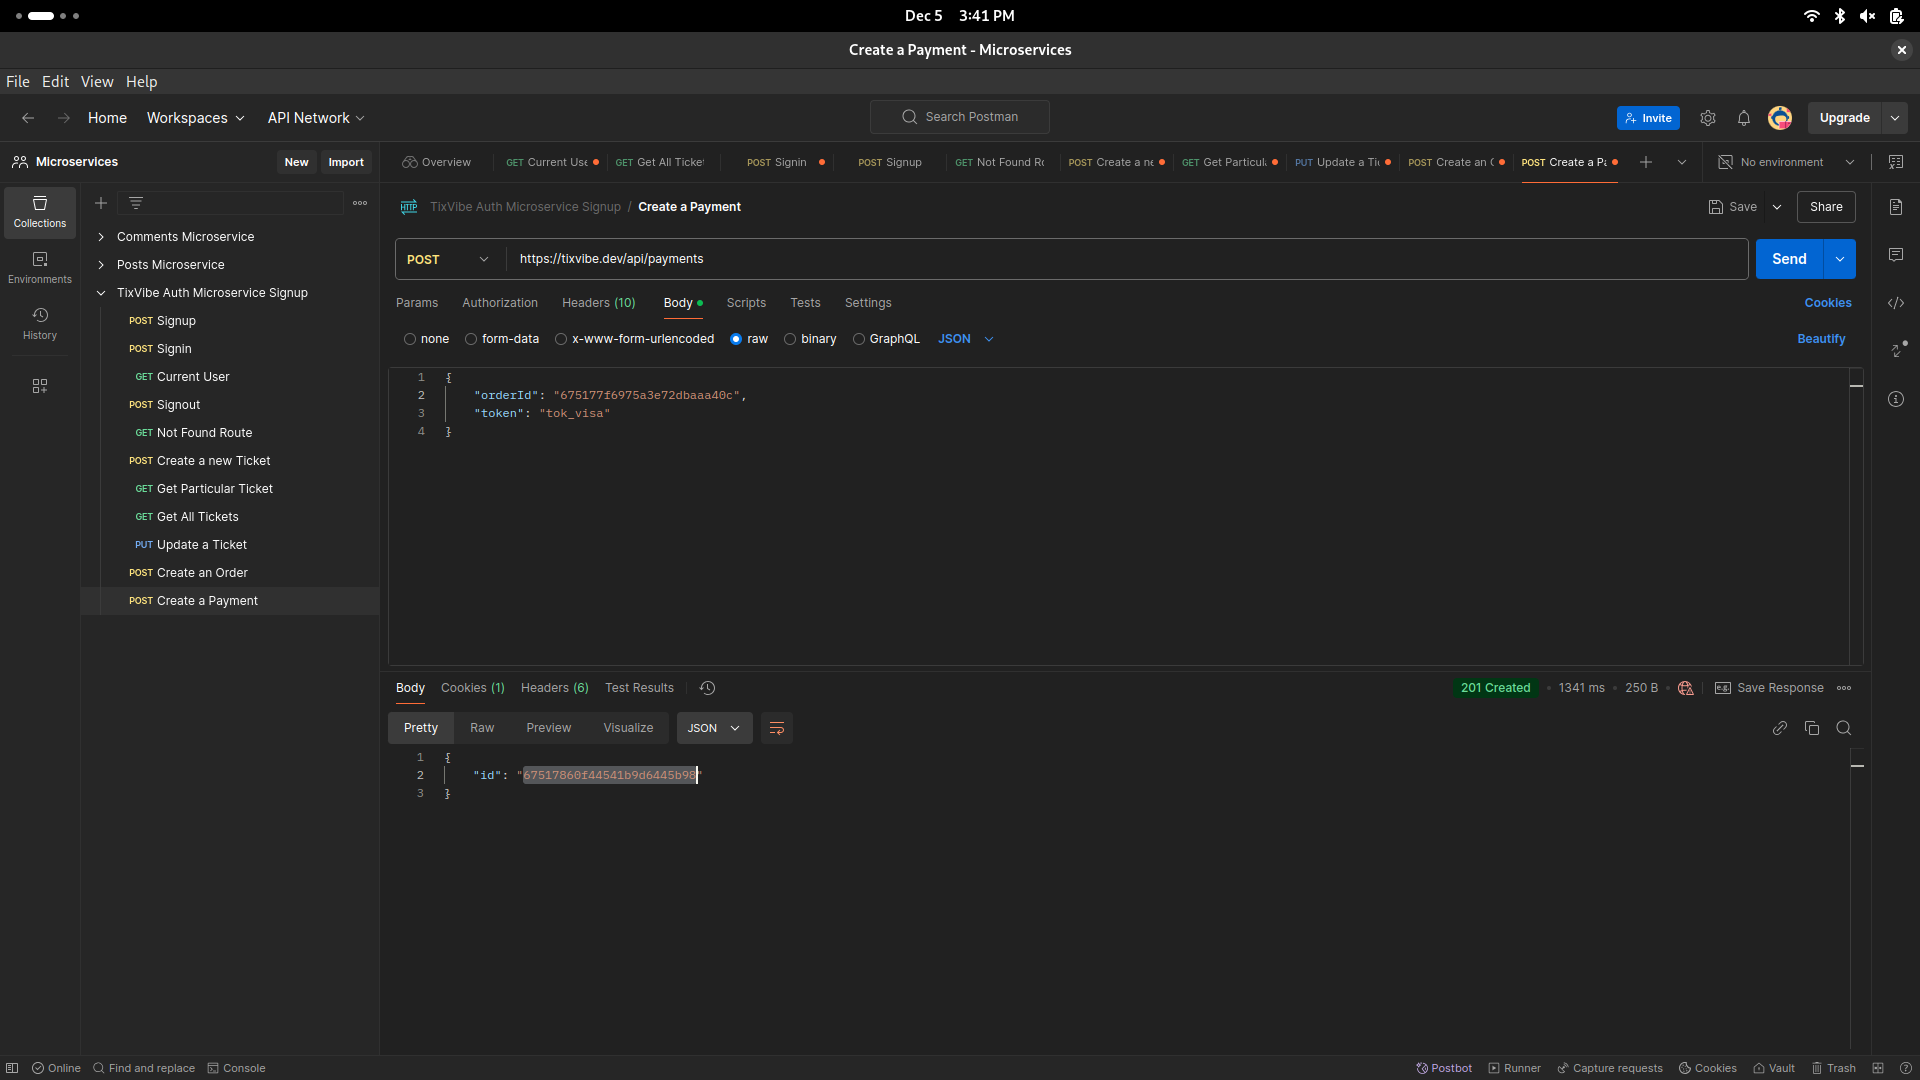The width and height of the screenshot is (1920, 1080).
Task: Expand the Posts Microservice collection
Action: coord(101,265)
